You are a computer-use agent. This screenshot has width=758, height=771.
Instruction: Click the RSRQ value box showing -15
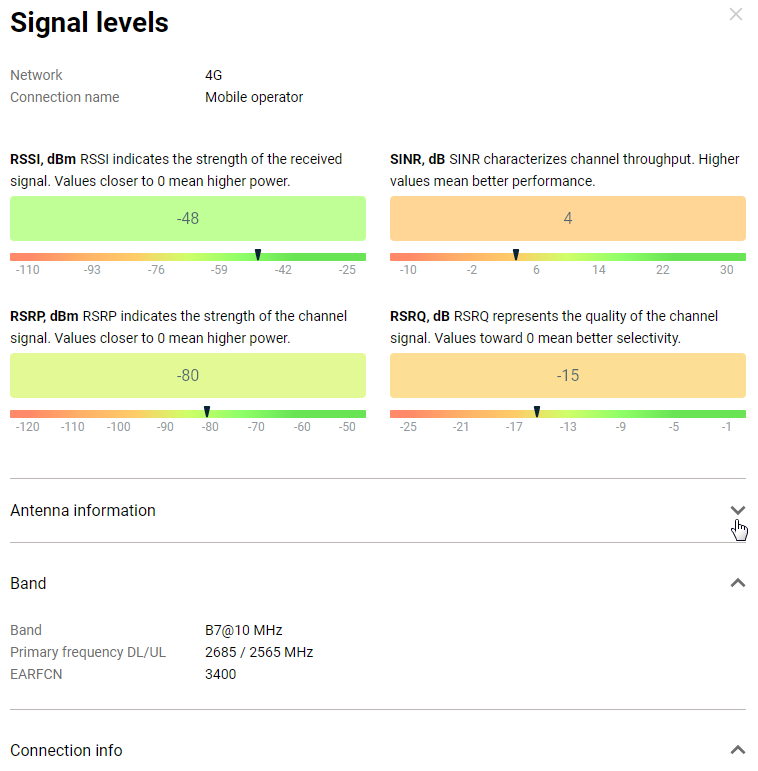click(x=568, y=375)
